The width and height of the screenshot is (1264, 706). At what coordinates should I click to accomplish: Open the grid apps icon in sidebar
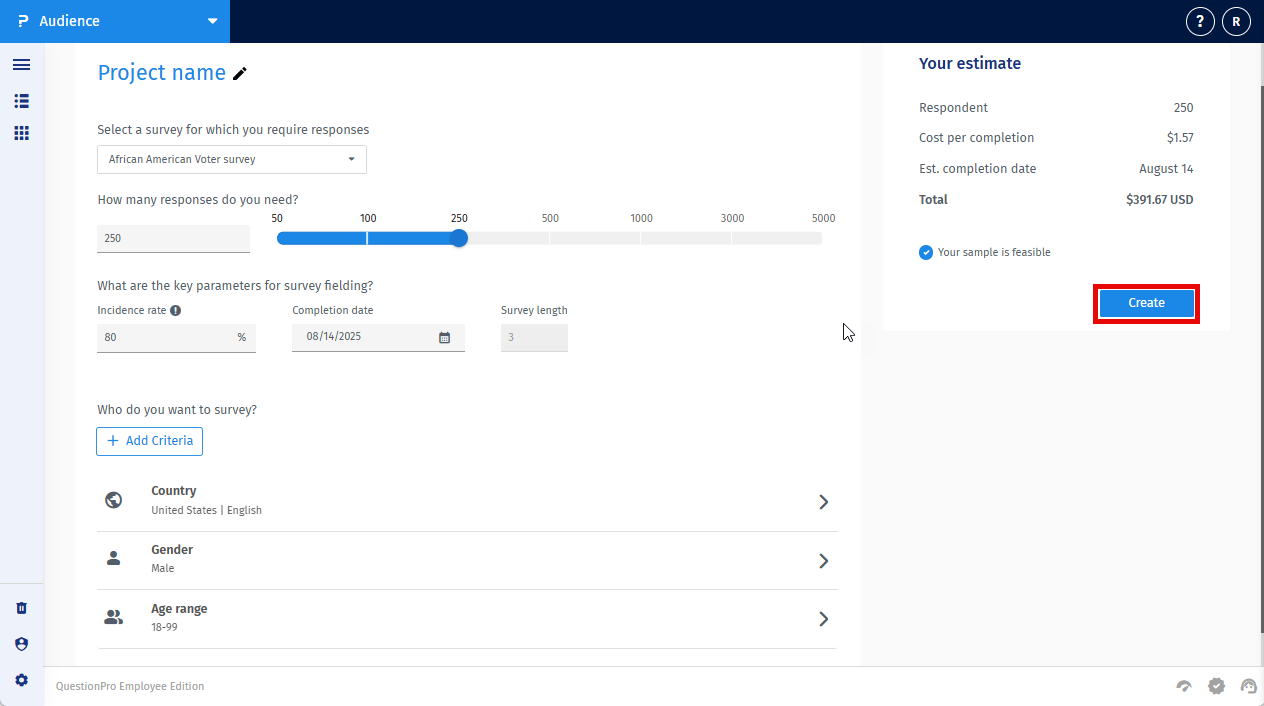coord(21,133)
